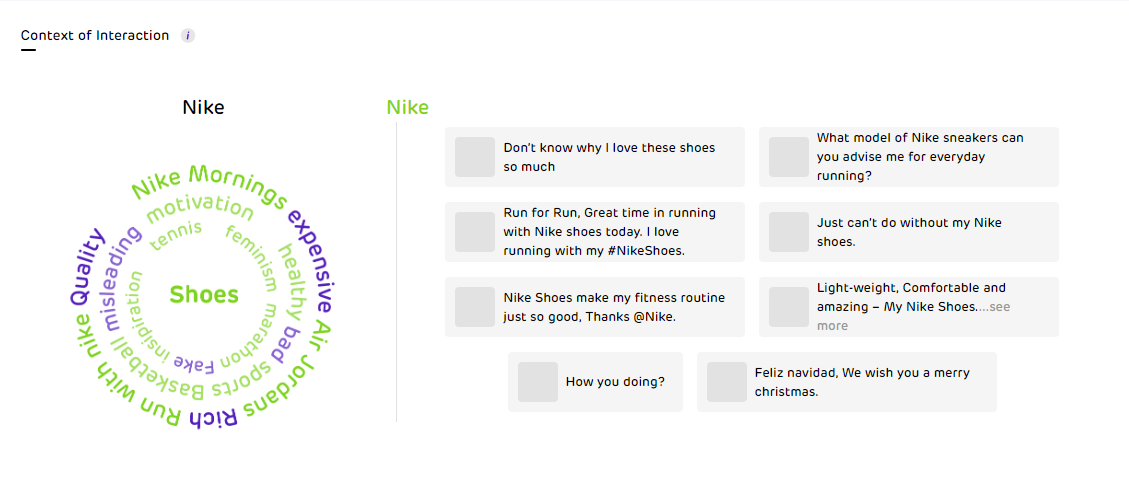Select 'Quality' in the word cloud

(89, 266)
